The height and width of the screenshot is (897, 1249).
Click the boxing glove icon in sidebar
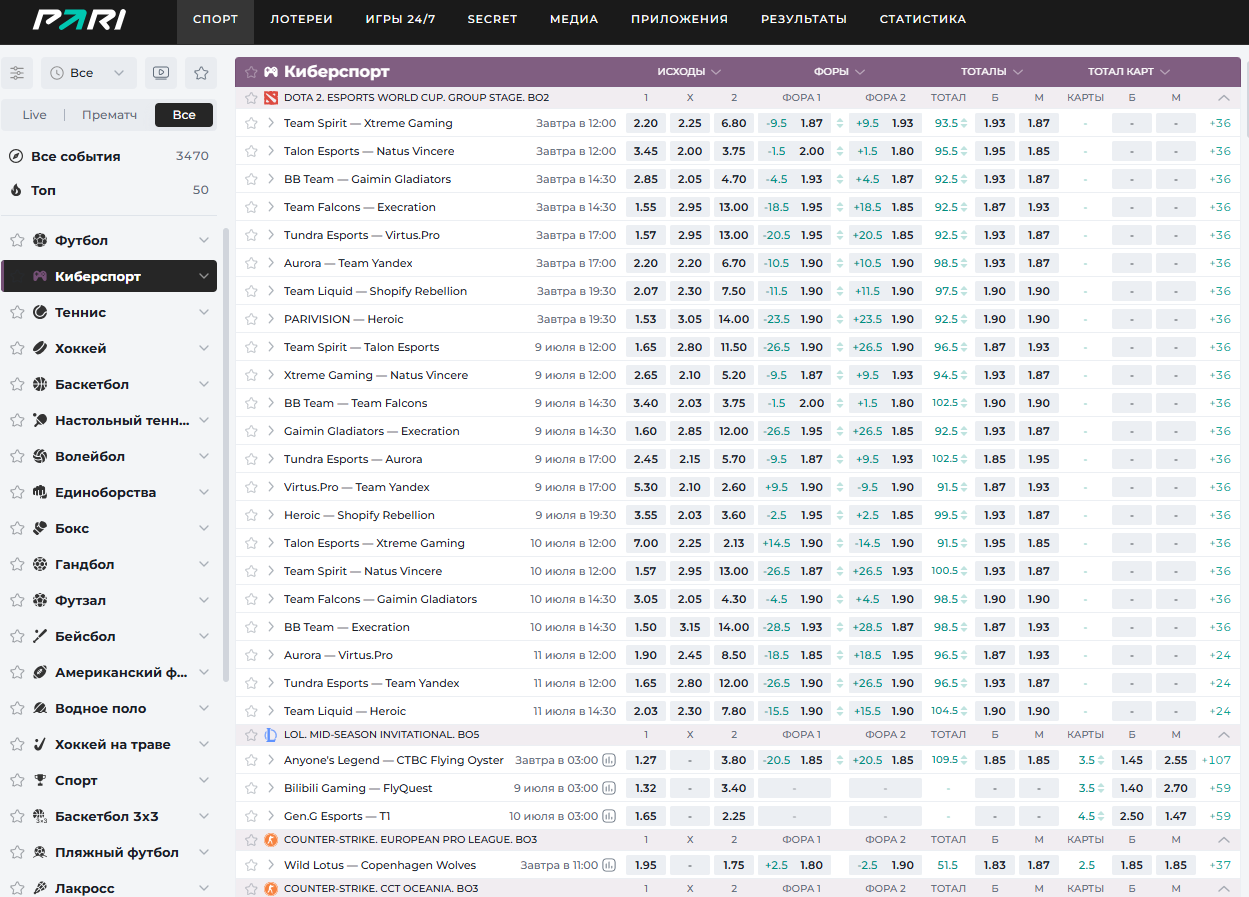[40, 529]
